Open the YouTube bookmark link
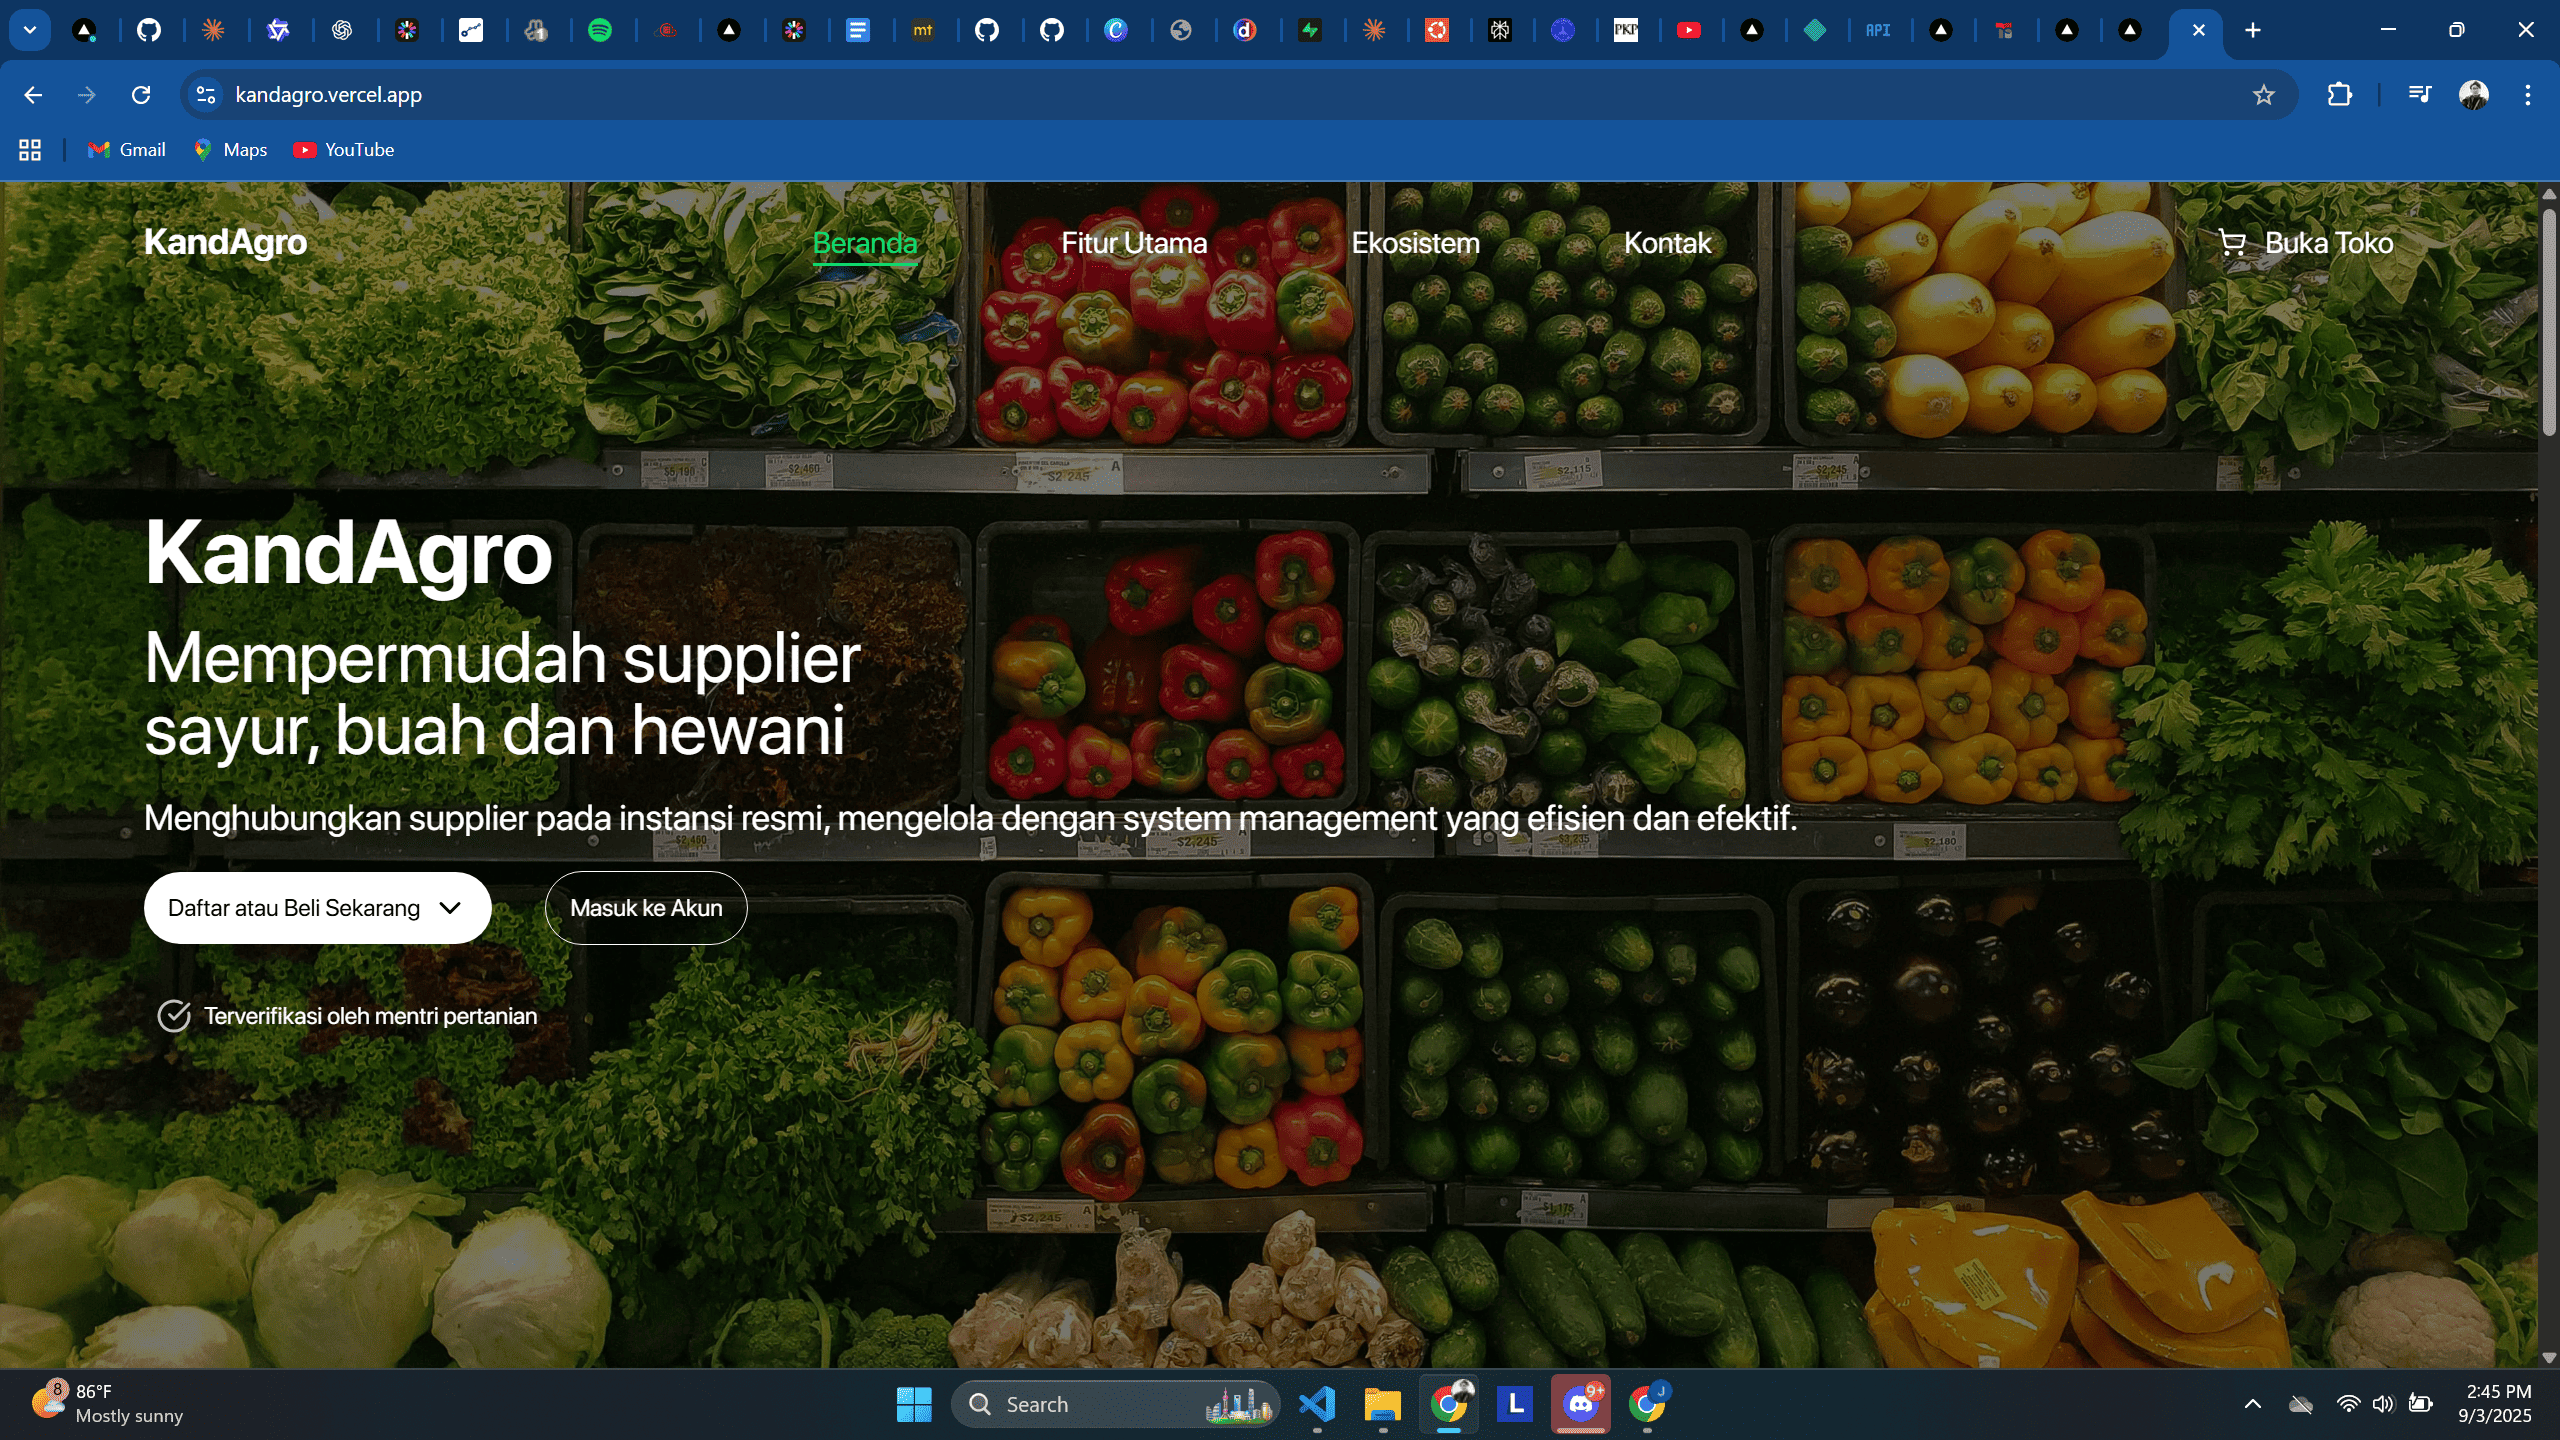Screen dimensions: 2560x1440 [344, 150]
